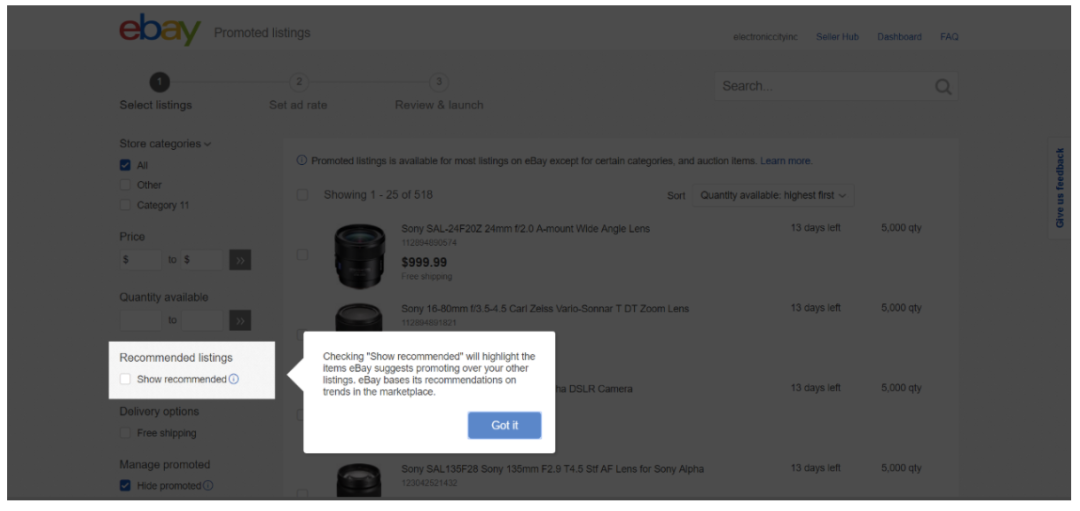
Task: Apply the price range arrow button
Action: 240,260
